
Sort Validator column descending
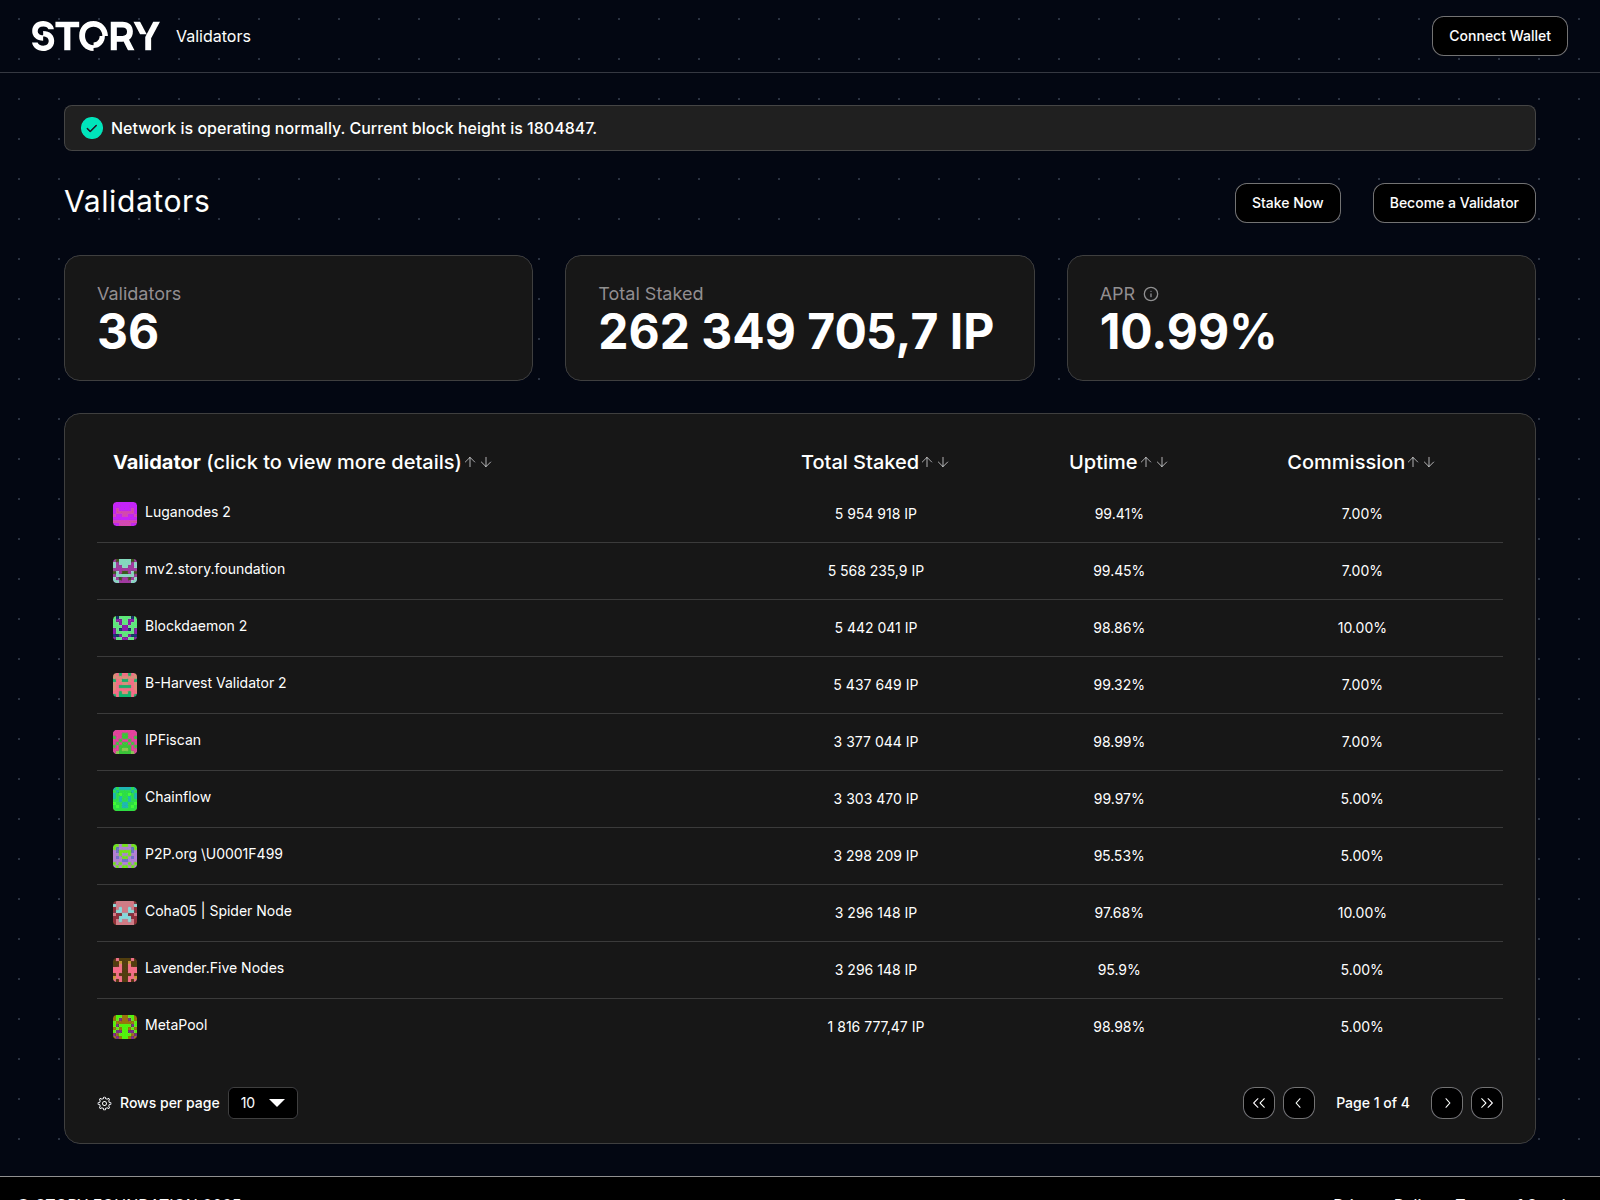[x=486, y=462]
